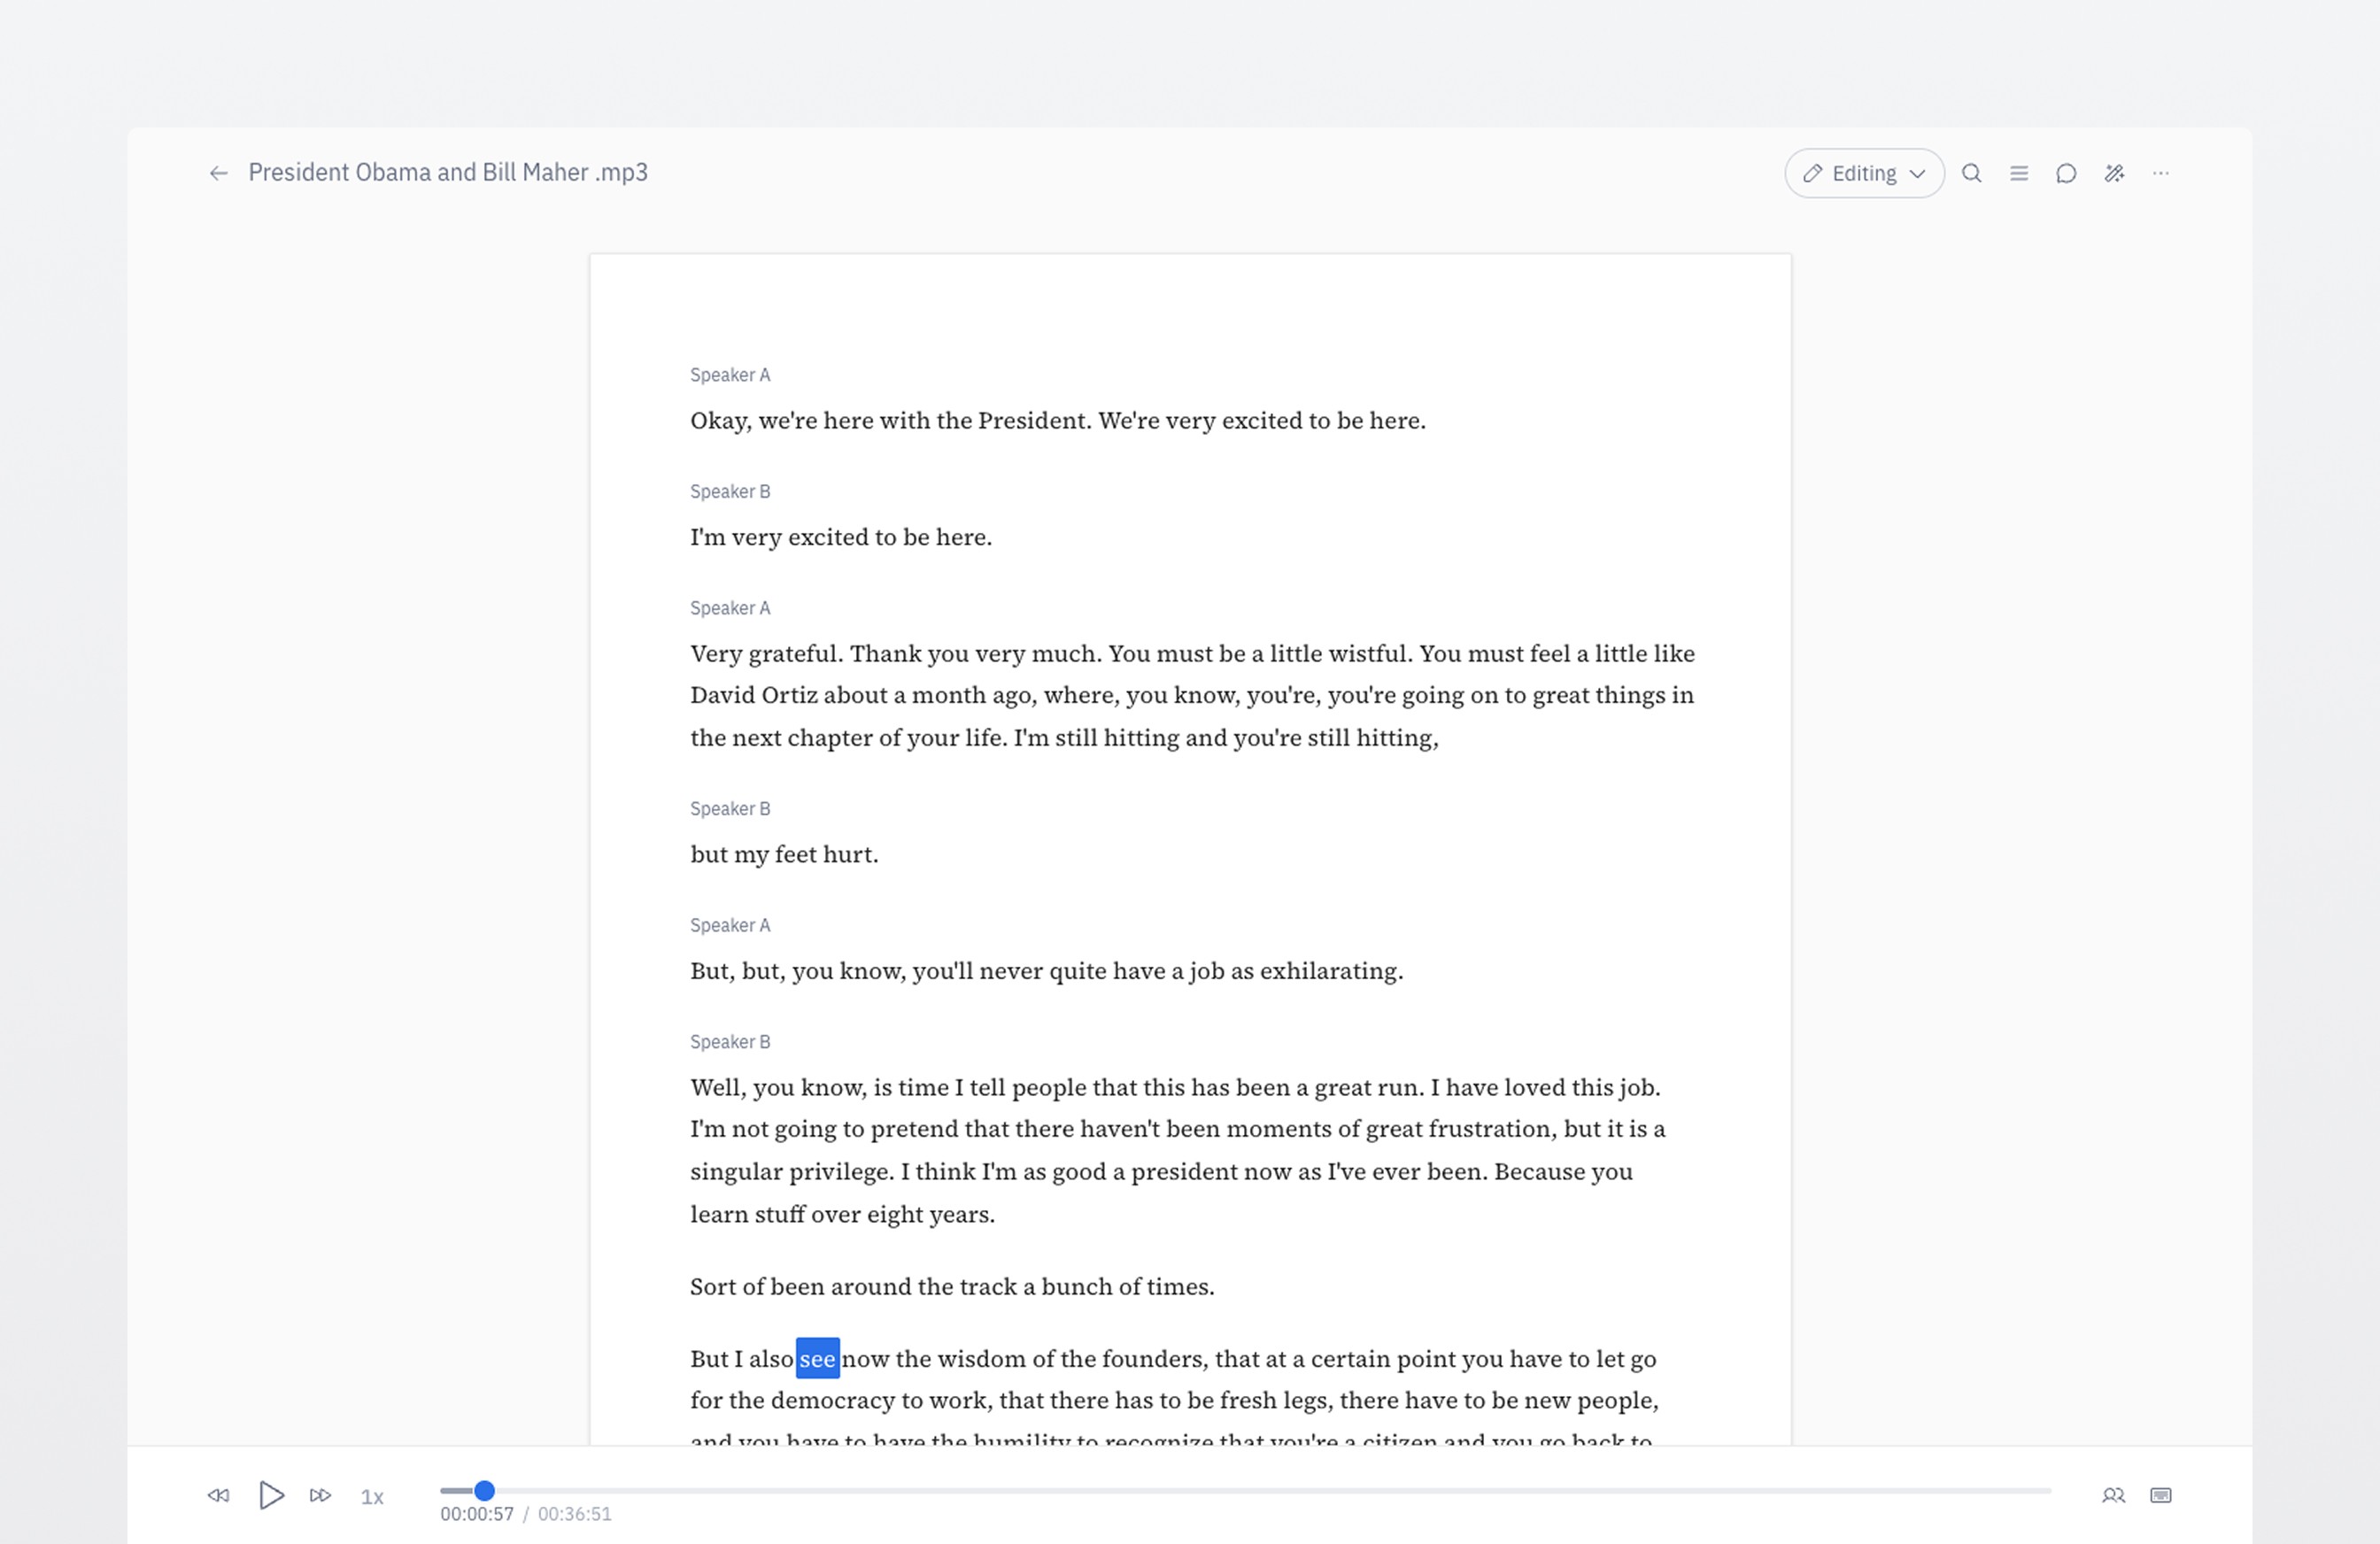Click the first Speaker B label
The image size is (2380, 1544).
coord(730,492)
